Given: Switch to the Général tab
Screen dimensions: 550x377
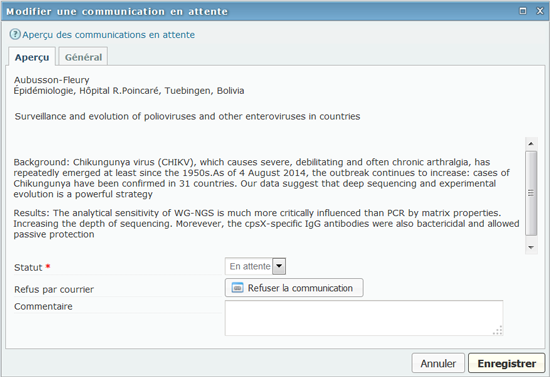Looking at the screenshot, I should [x=83, y=57].
